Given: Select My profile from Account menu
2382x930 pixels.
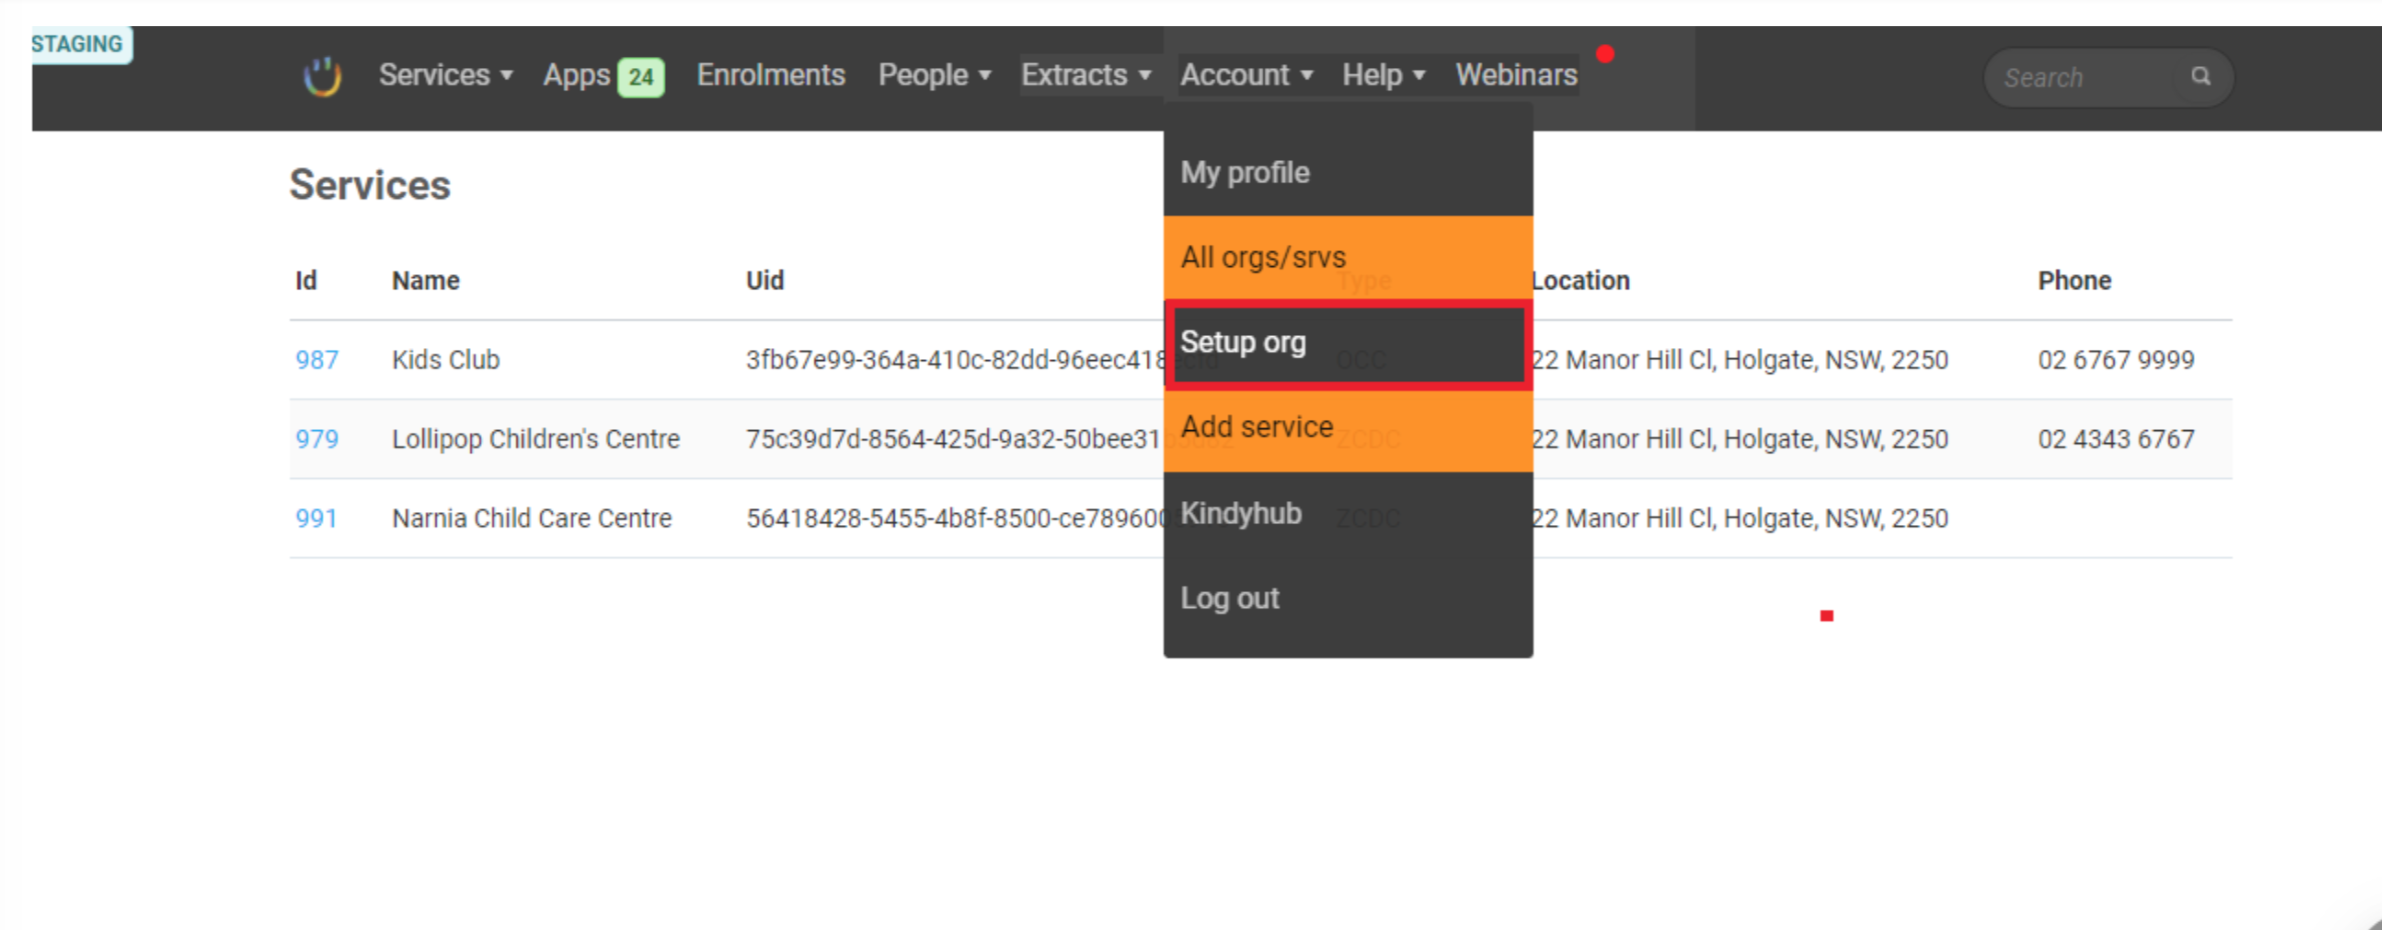Looking at the screenshot, I should pos(1348,172).
